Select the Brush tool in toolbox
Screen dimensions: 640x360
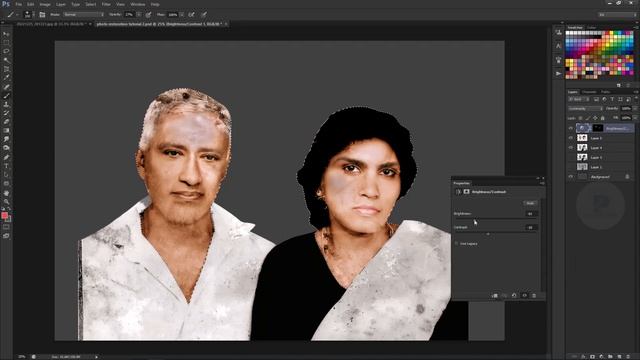(x=6, y=96)
